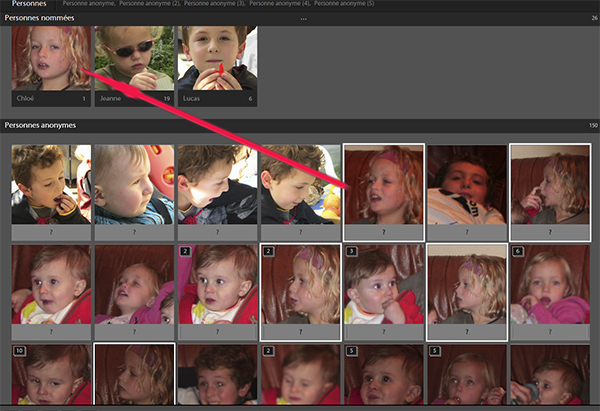Open the Personnes tab
Viewport: 600px width, 411px height.
click(29, 4)
